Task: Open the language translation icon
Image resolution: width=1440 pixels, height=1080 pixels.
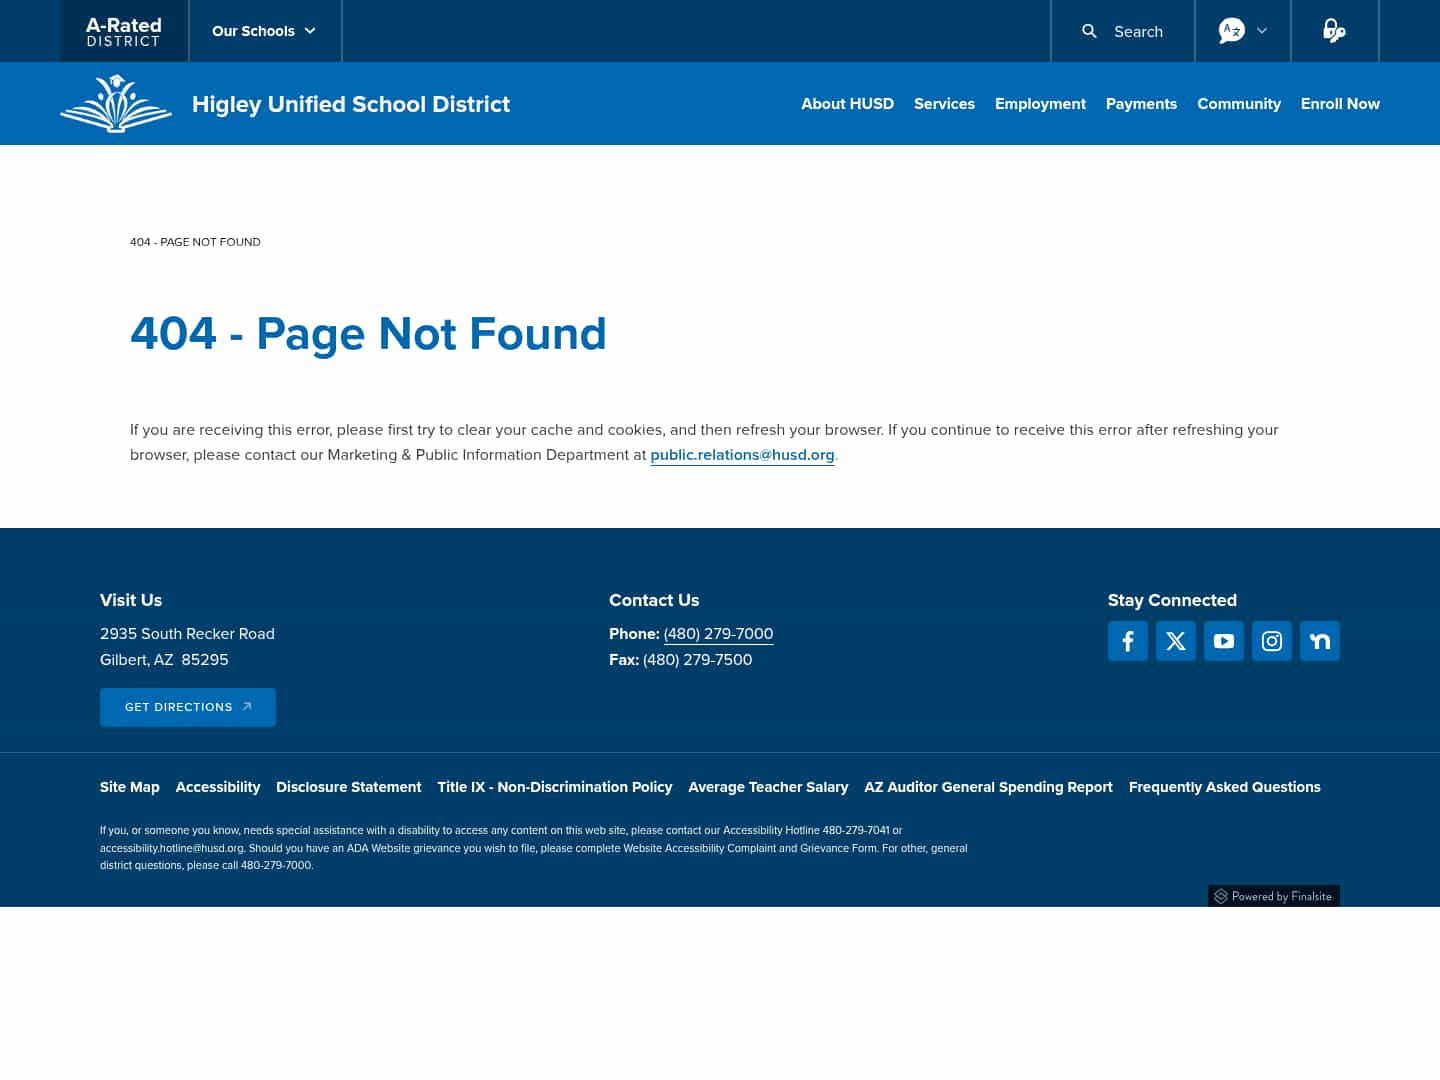Action: [1231, 31]
